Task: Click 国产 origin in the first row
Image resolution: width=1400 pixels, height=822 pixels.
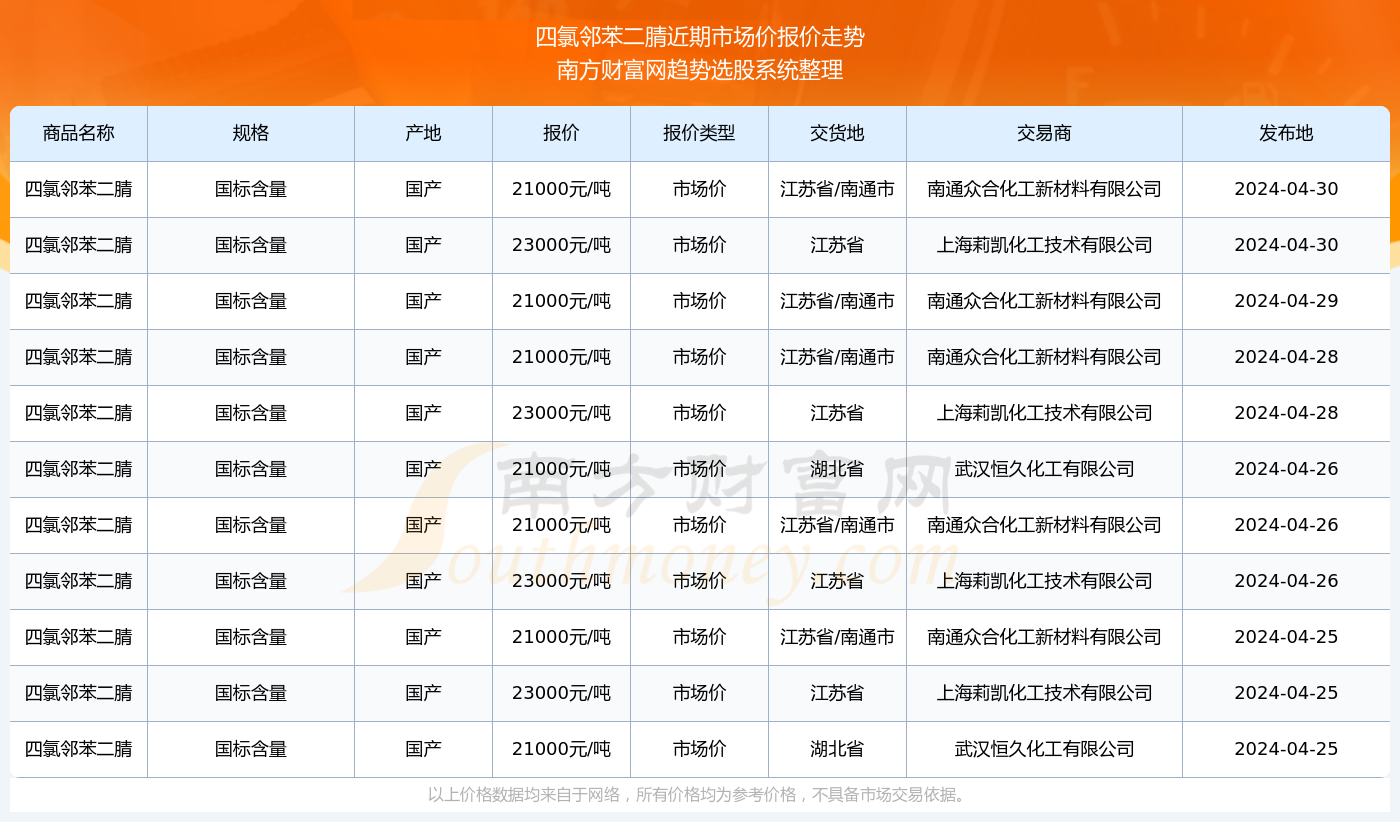Action: 423,189
